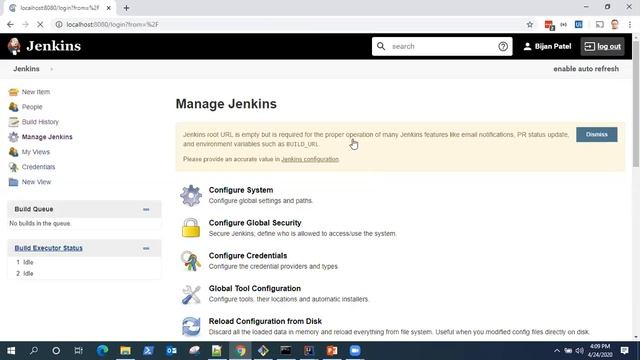This screenshot has width=640, height=360.
Task: Collapse the Build Queue panel
Action: tap(146, 209)
